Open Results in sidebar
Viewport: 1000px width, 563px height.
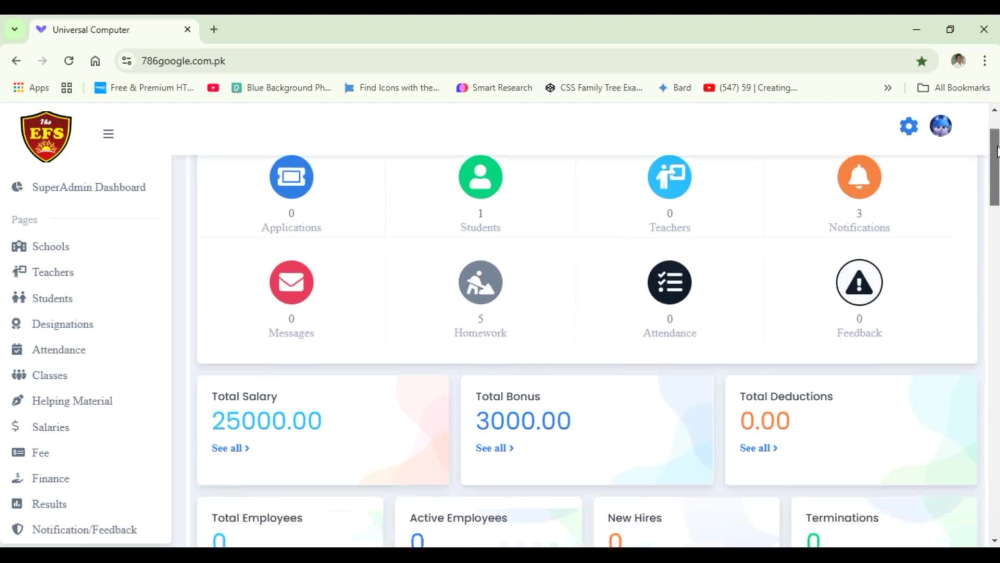coord(39,504)
